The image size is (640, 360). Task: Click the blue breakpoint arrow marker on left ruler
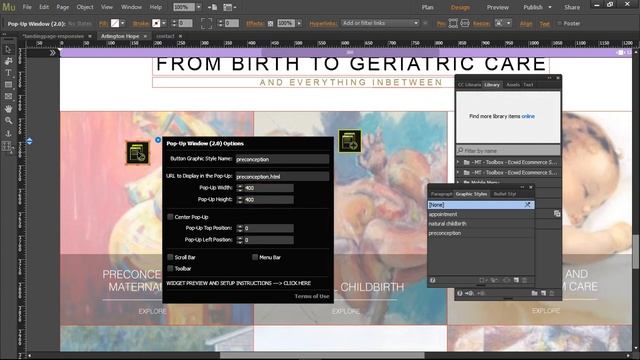pyautogui.click(x=29, y=141)
